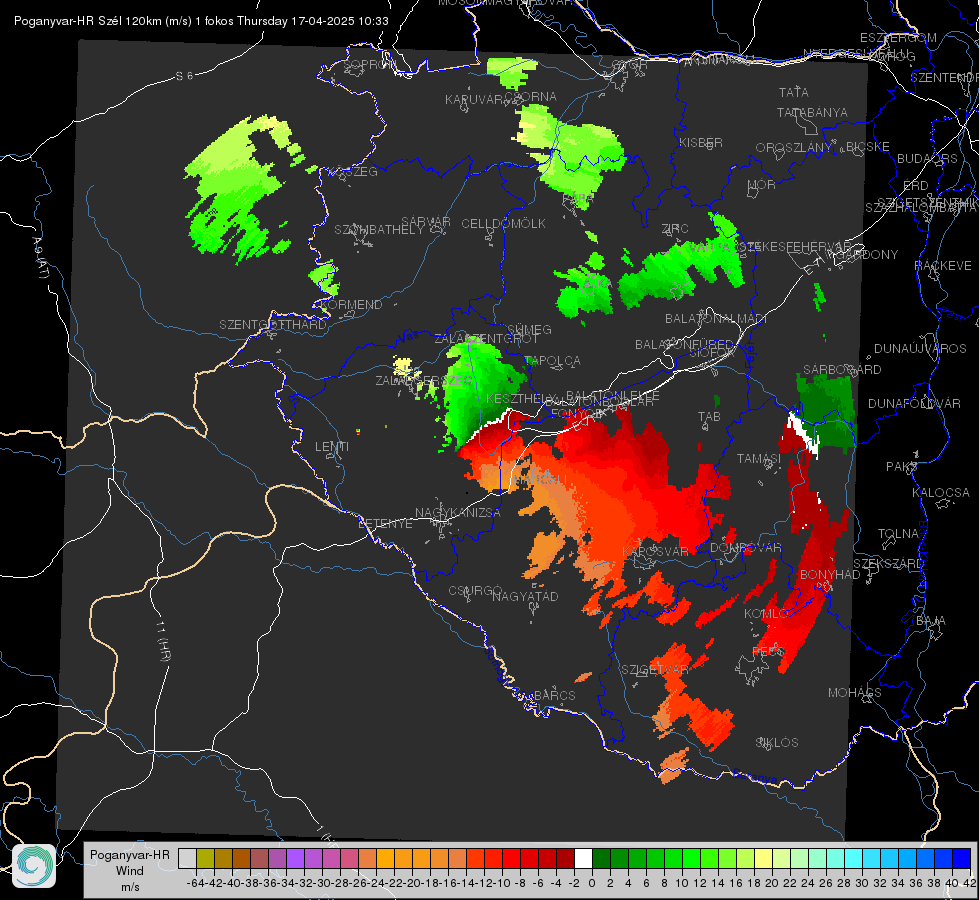Click the CSURGÓ town label

coord(475,591)
